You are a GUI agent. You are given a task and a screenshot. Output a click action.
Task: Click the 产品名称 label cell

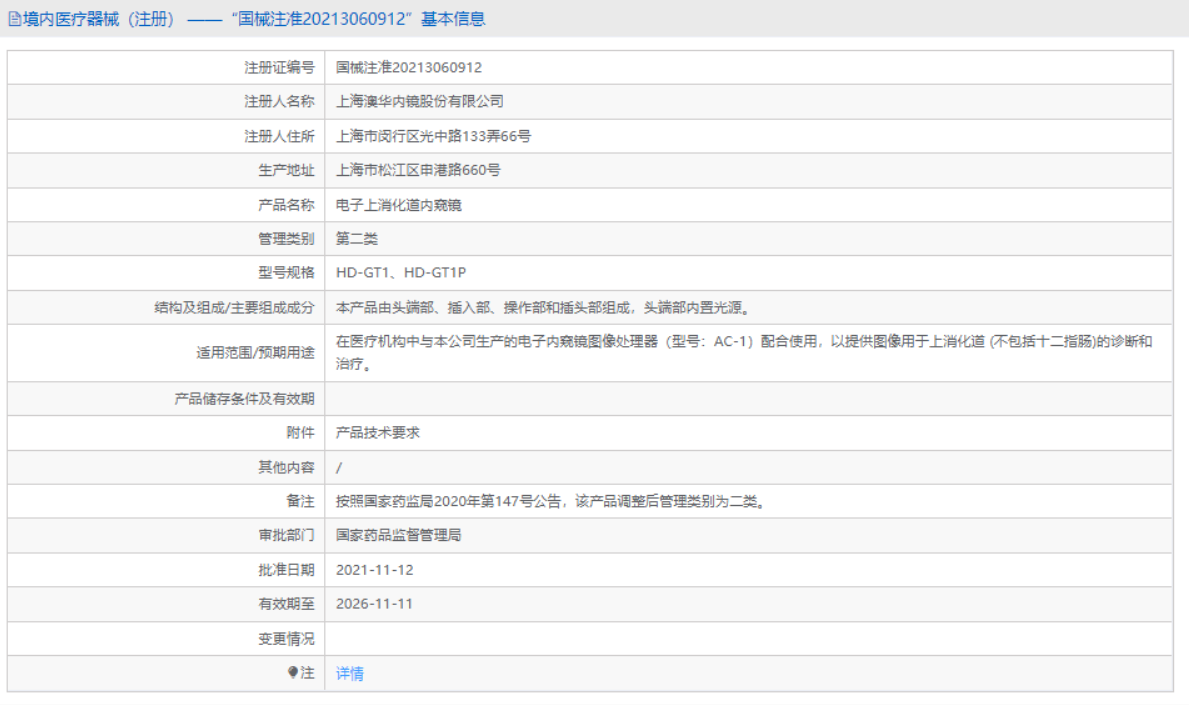[x=166, y=205]
